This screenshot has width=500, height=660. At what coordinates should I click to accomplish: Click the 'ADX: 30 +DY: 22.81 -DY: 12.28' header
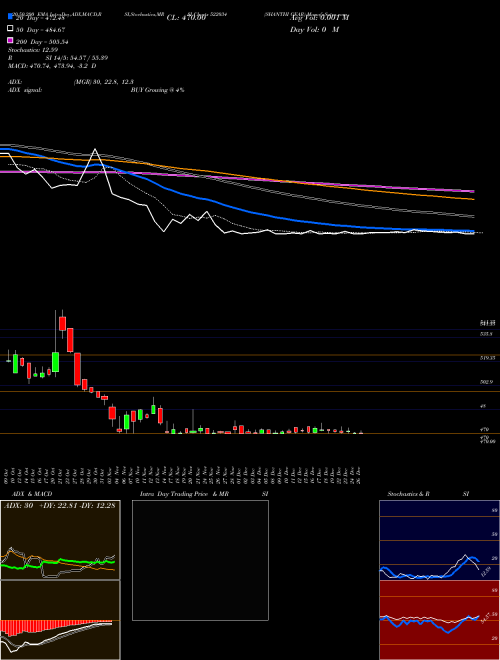pos(59,506)
